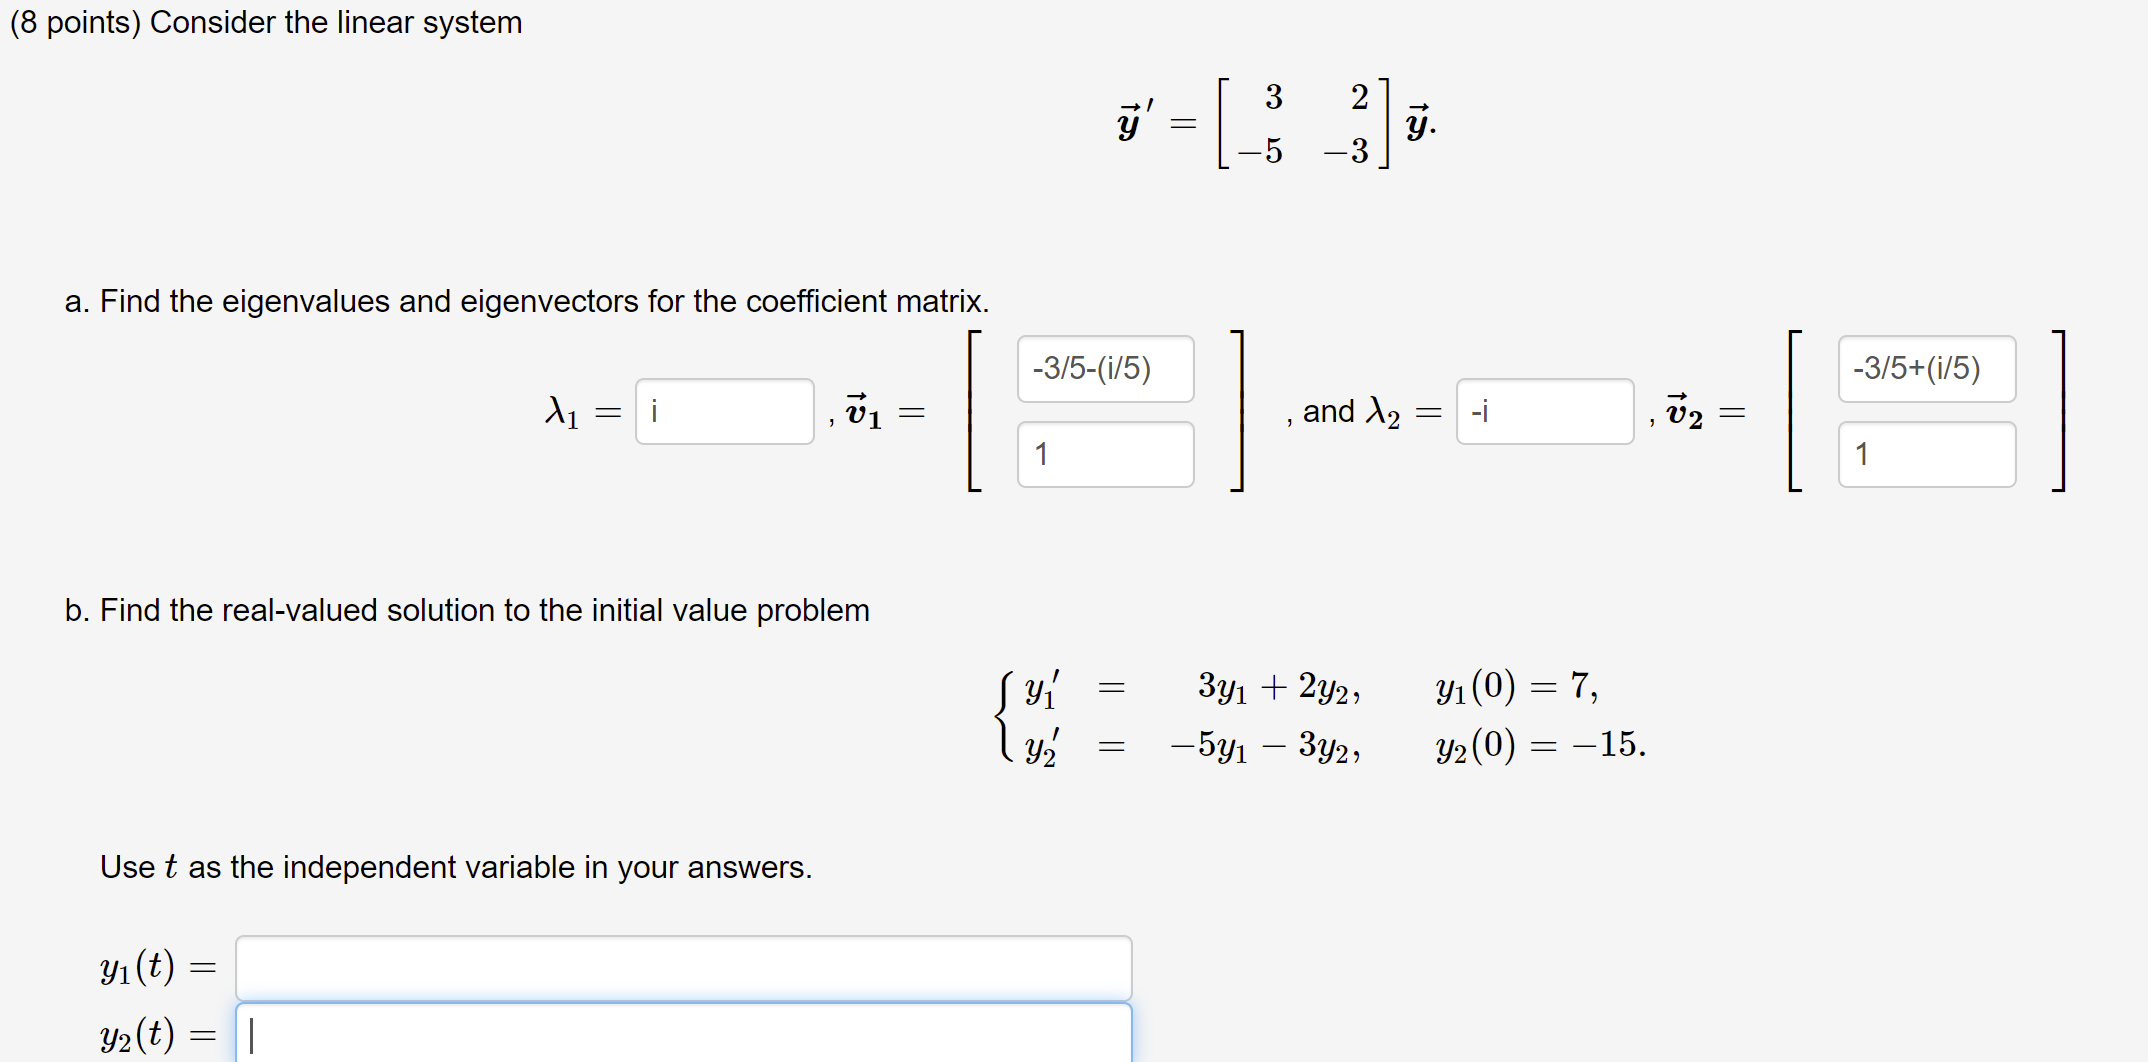The height and width of the screenshot is (1062, 2148).
Task: Click the top component field of vector v1
Action: pos(1105,369)
